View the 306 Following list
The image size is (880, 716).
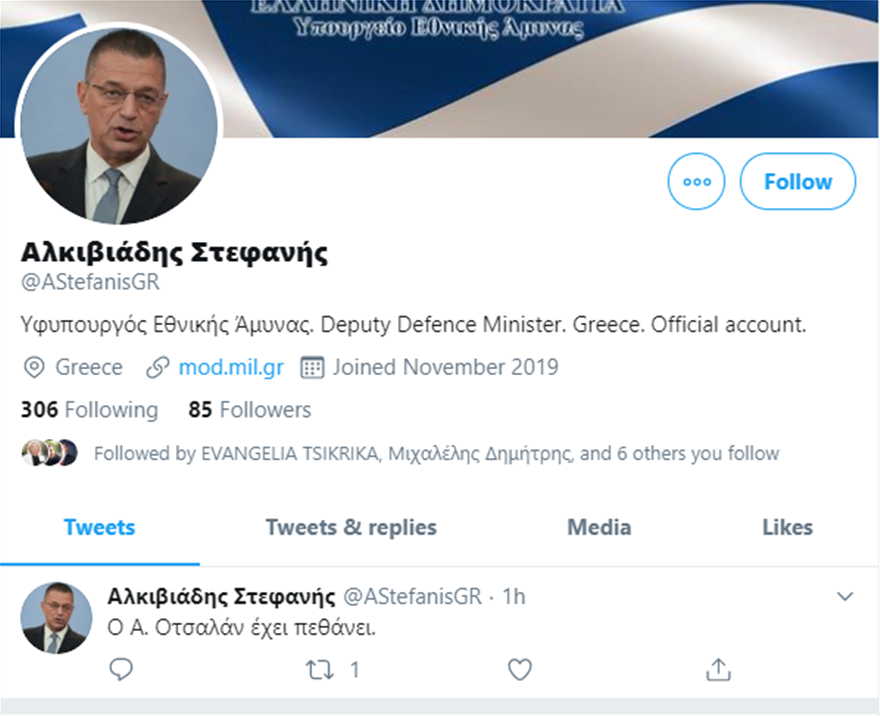pos(89,410)
